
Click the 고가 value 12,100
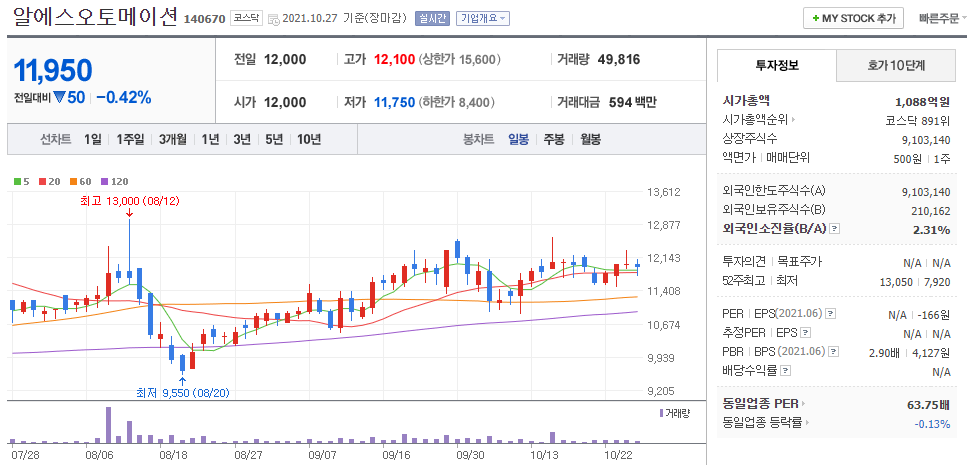point(394,60)
